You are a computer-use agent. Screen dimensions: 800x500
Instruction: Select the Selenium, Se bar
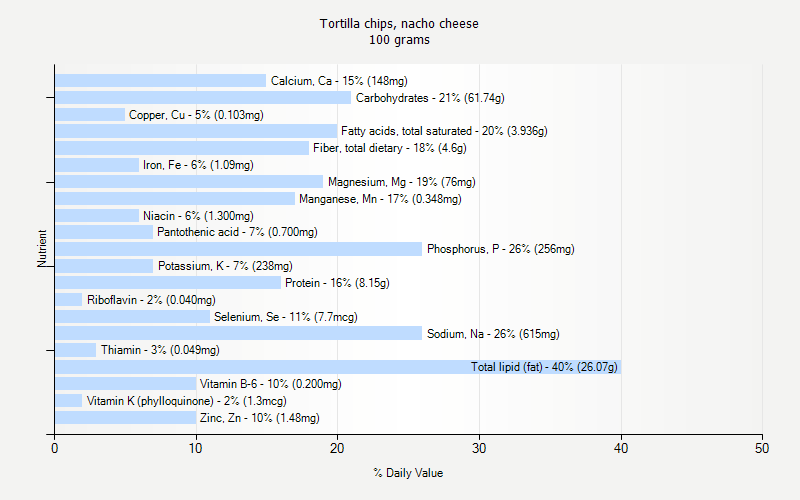(x=132, y=317)
